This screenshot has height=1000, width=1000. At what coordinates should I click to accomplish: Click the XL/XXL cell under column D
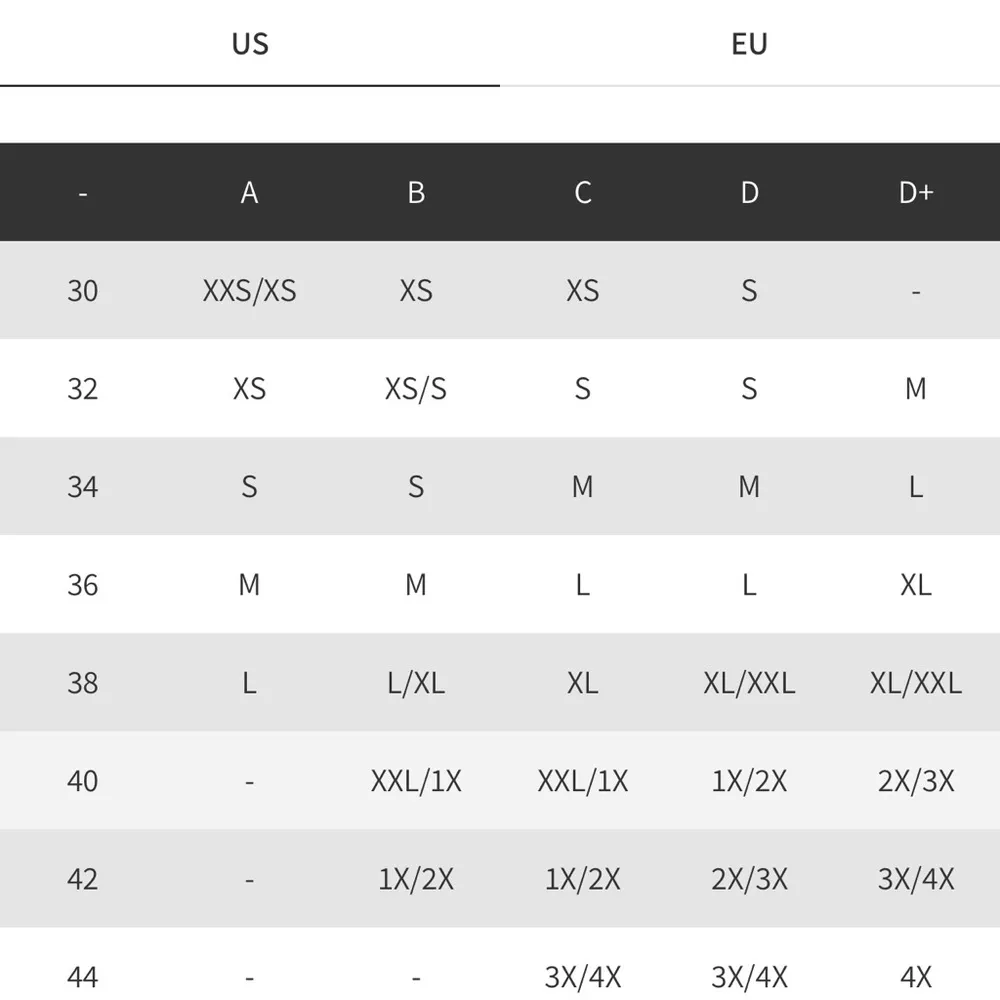click(749, 682)
